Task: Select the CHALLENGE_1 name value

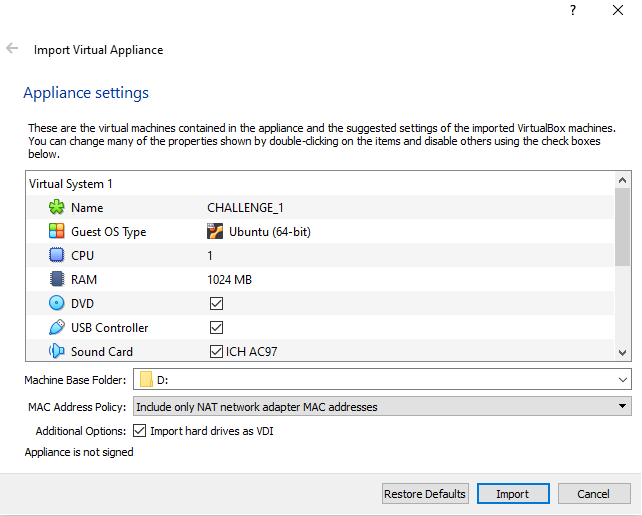Action: pyautogui.click(x=245, y=207)
